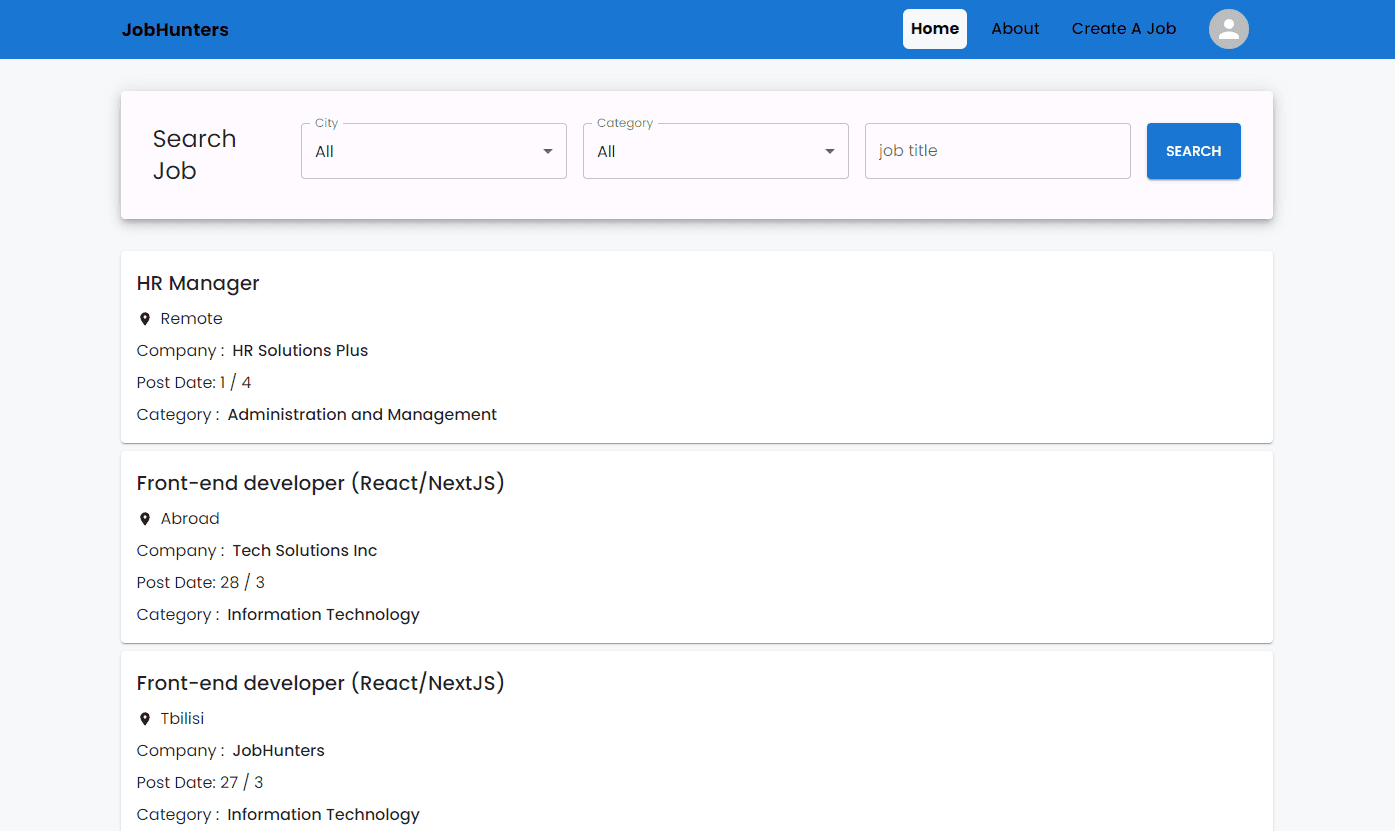This screenshot has width=1395, height=831.
Task: Click the location pin icon on HR Manager card
Action: tap(144, 318)
